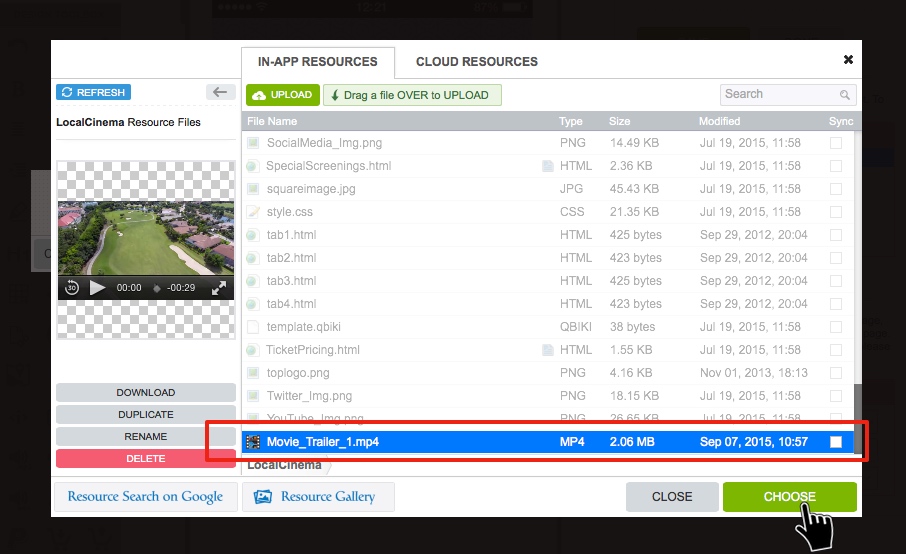Click the file icon of tab3.html
This screenshot has width=906, height=554.
[x=252, y=281]
